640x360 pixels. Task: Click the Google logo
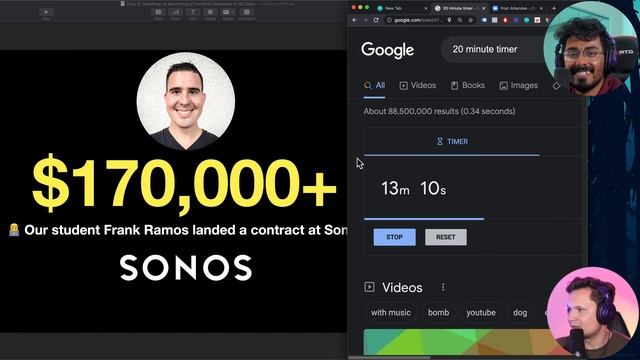click(387, 50)
